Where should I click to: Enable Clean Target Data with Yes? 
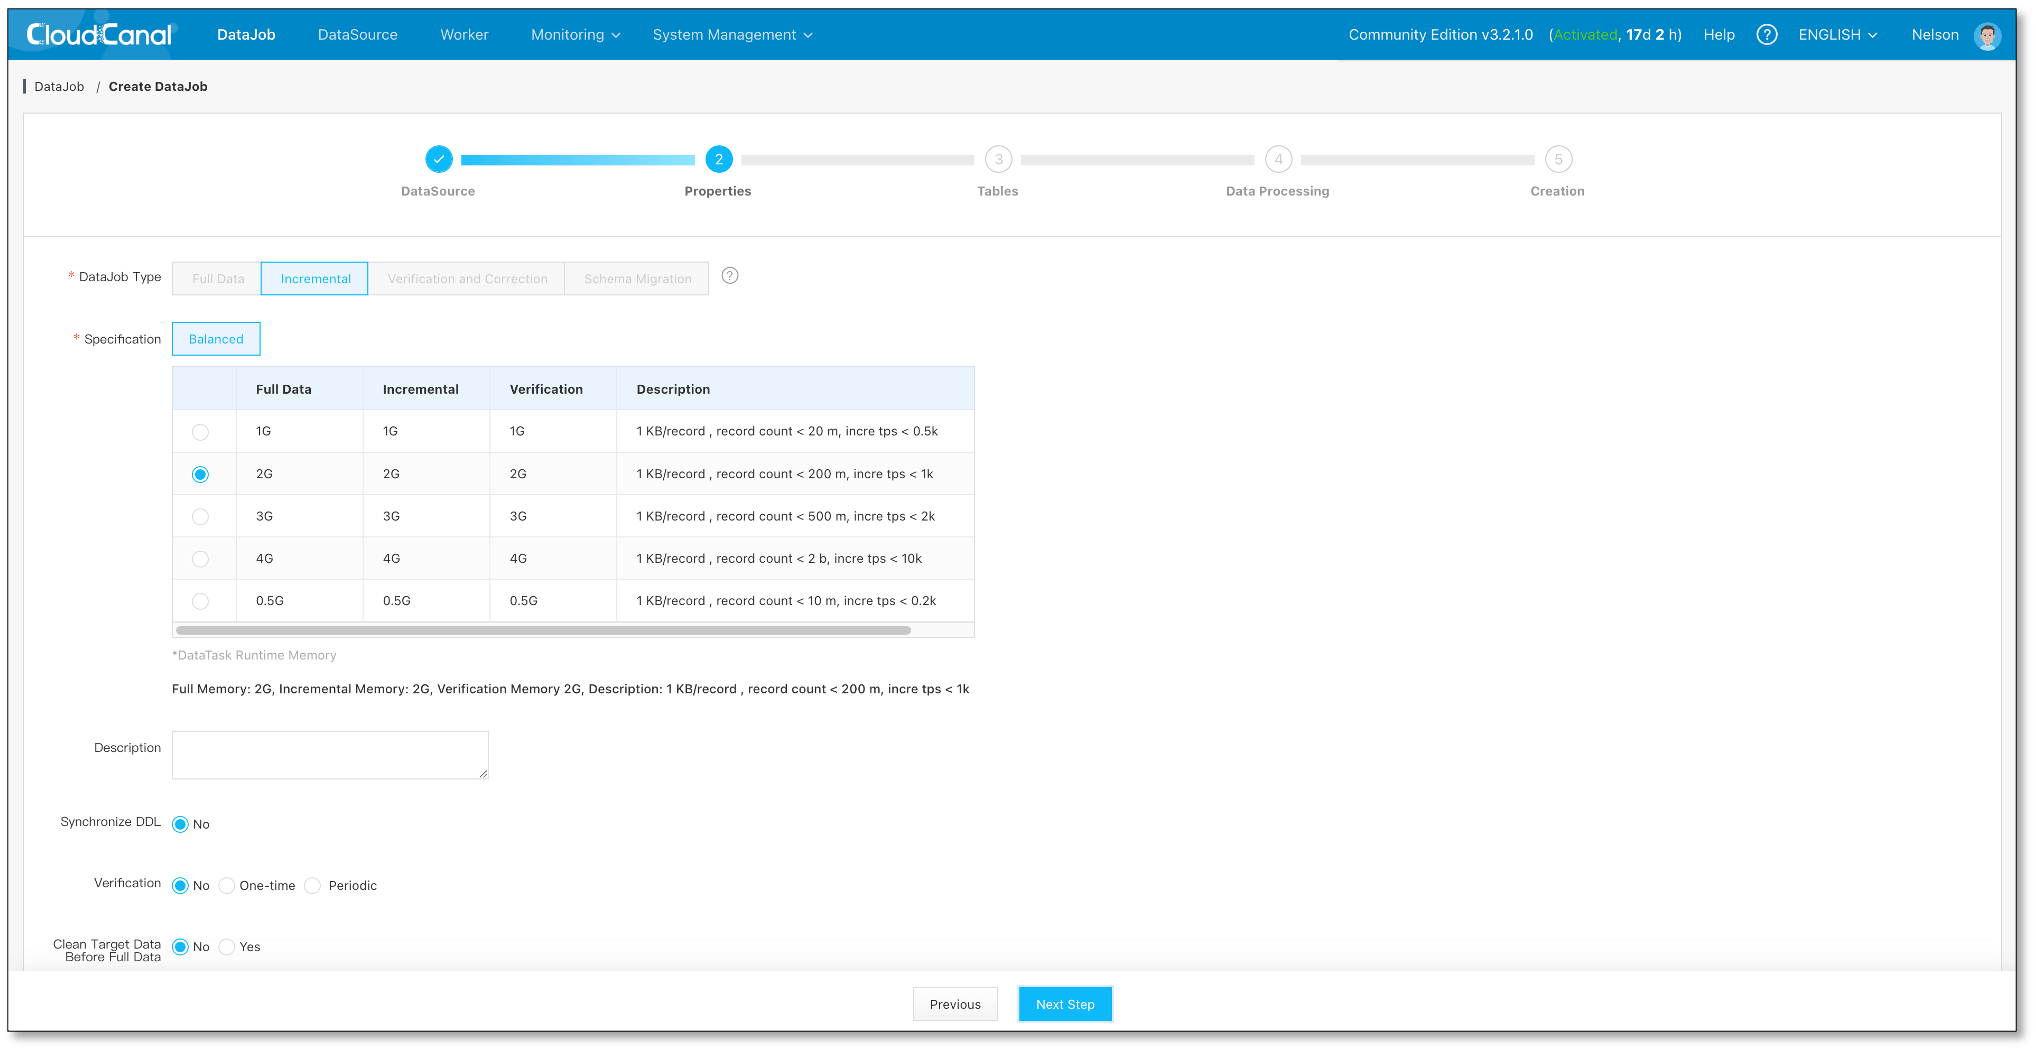tap(227, 947)
